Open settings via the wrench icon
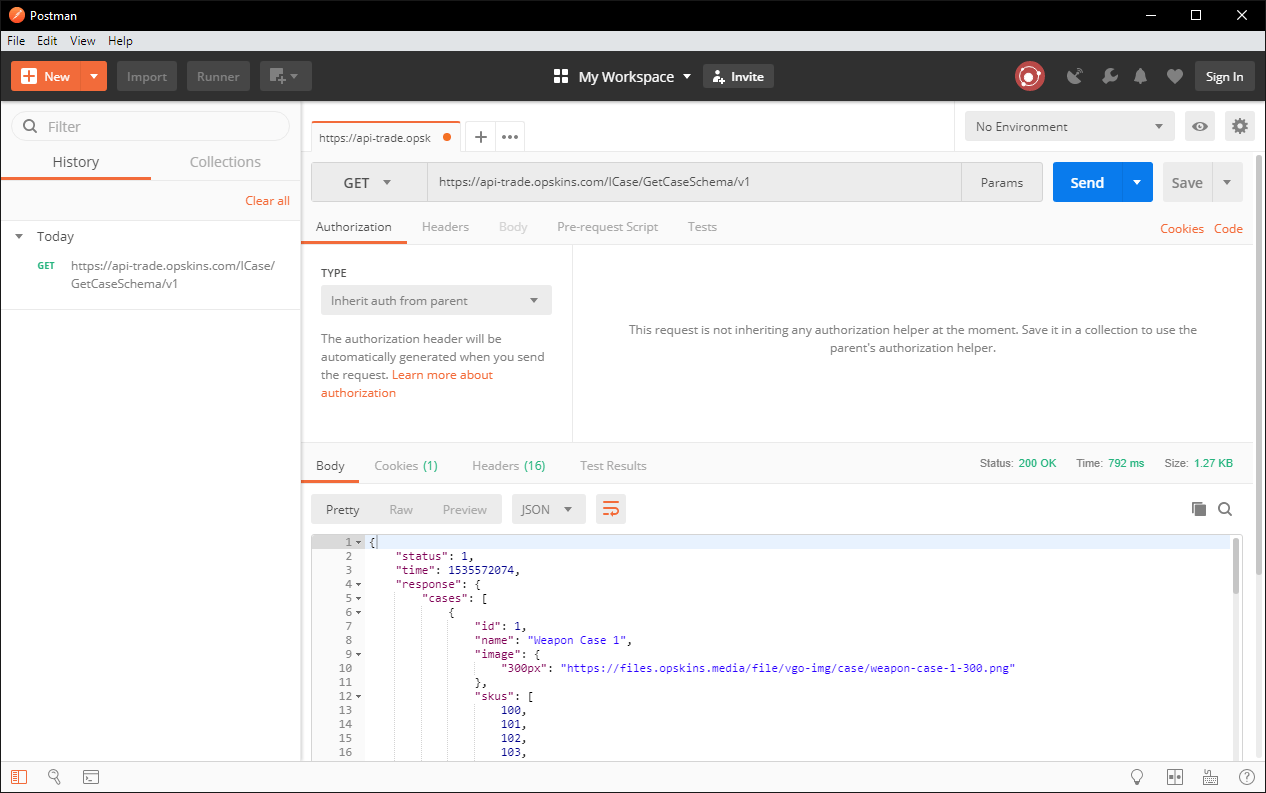The width and height of the screenshot is (1266, 793). point(1109,76)
